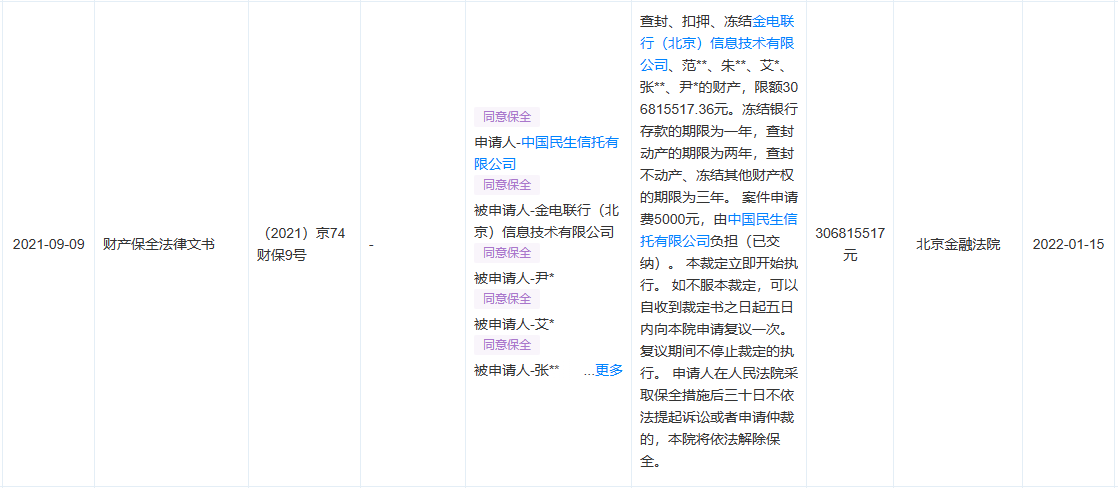Image resolution: width=1118 pixels, height=488 pixels.
Task: Open 中国民生信托有限公司 applicant link
Action: 546,153
